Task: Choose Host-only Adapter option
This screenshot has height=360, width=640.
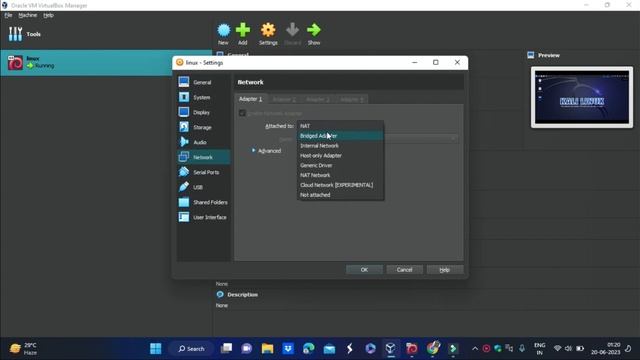Action: [x=340, y=155]
